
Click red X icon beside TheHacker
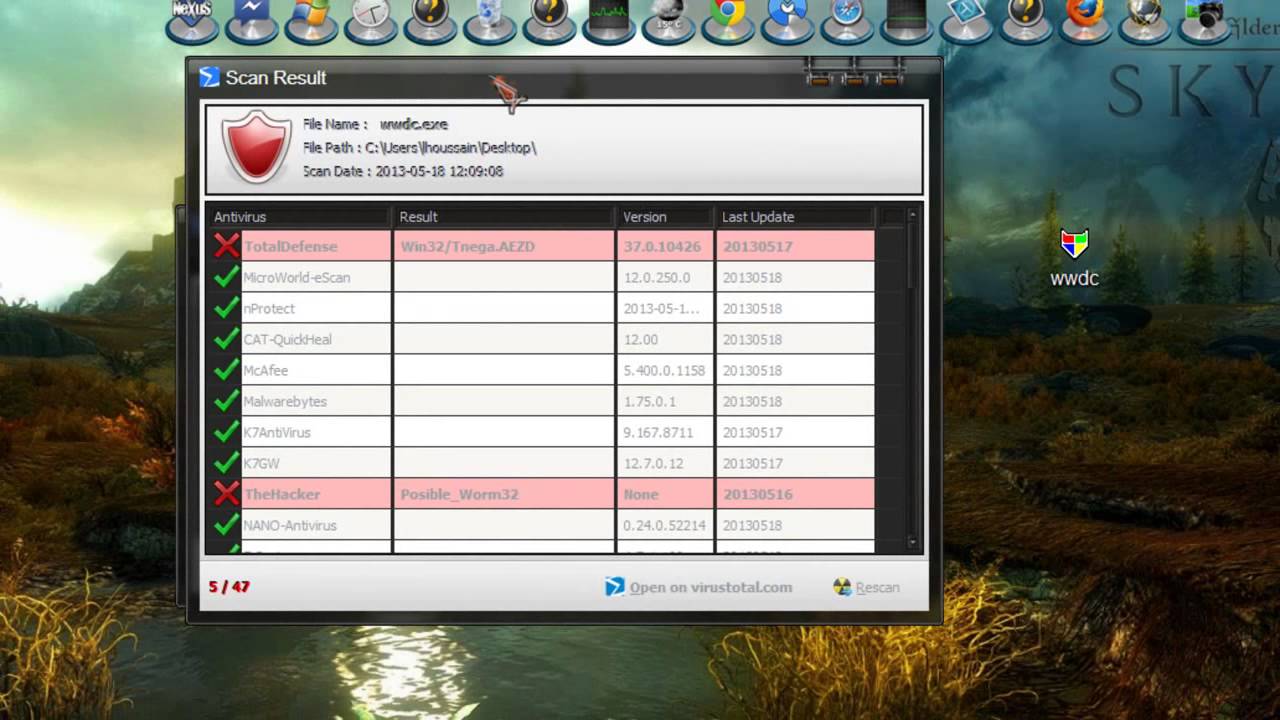(x=227, y=493)
